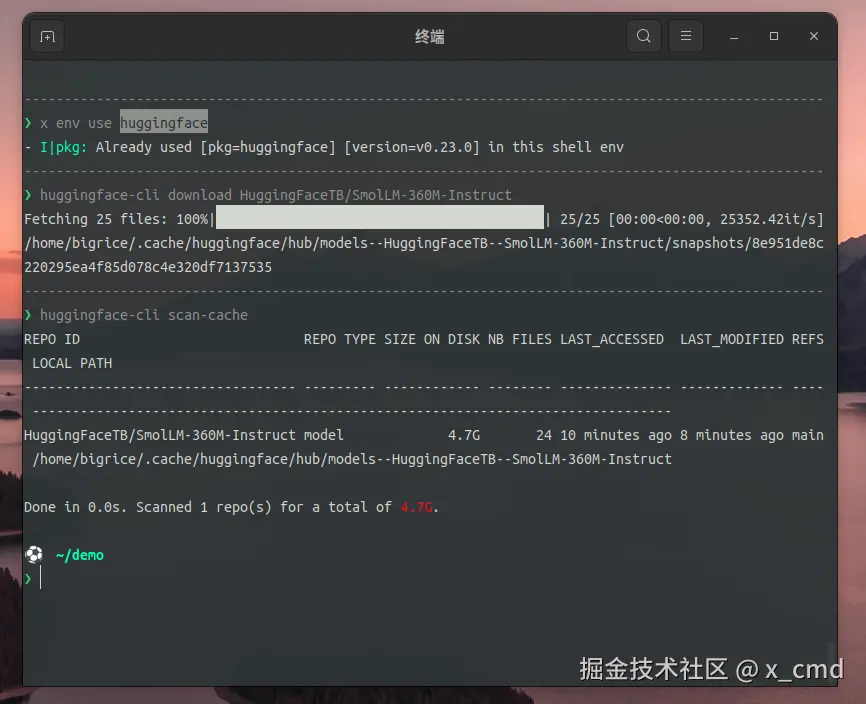This screenshot has width=866, height=704.
Task: Click the 终端 window title
Action: 429,36
